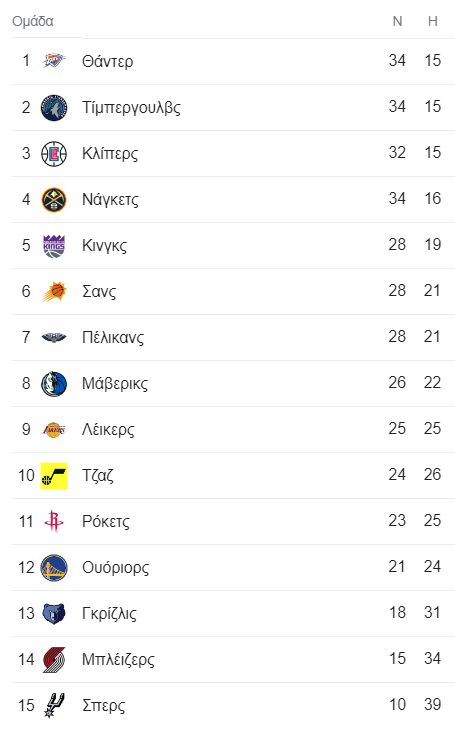Click the Timberwolves team logo
455x738 pixels.
tap(54, 107)
